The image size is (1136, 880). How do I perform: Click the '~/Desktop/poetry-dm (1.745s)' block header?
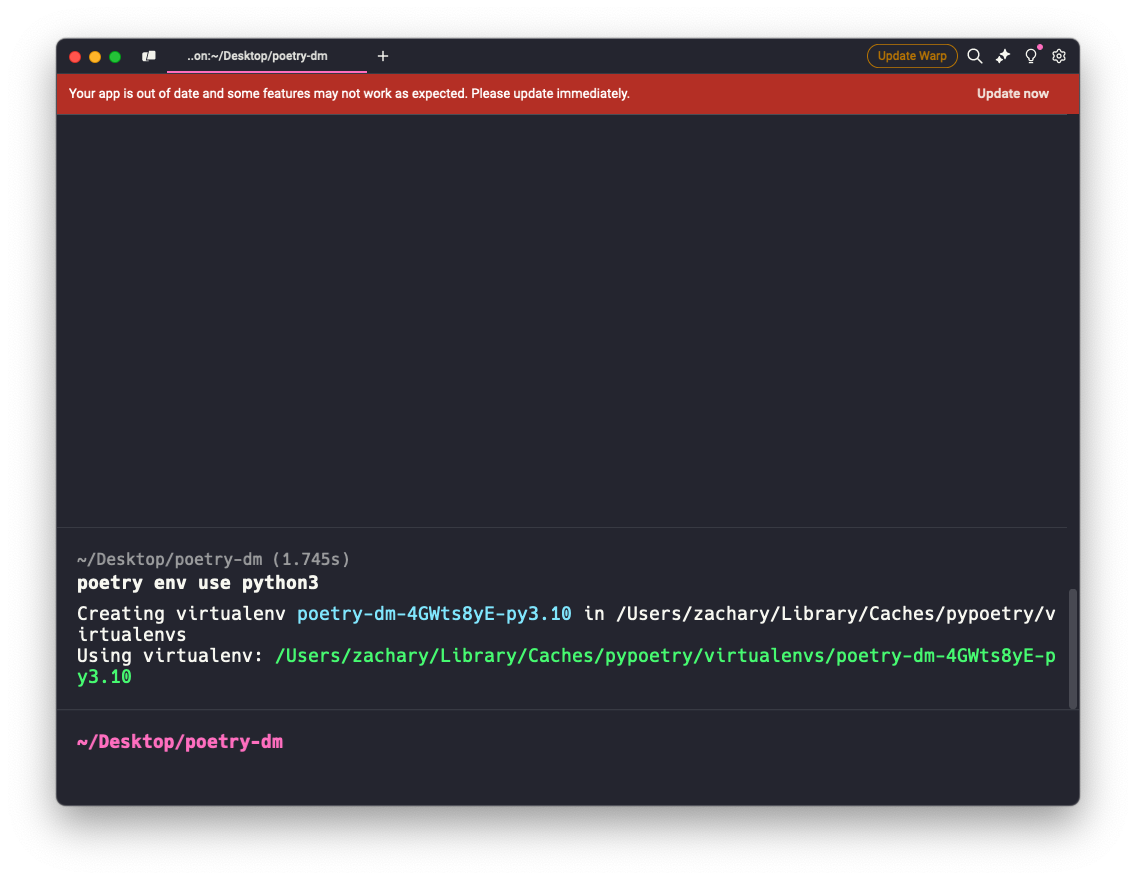coord(213,559)
